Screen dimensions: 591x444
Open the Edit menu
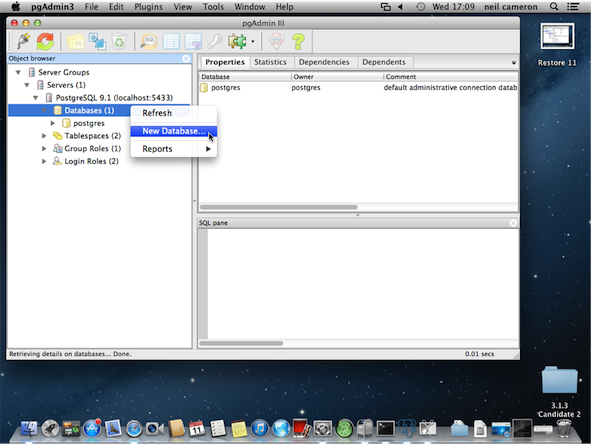(x=116, y=7)
